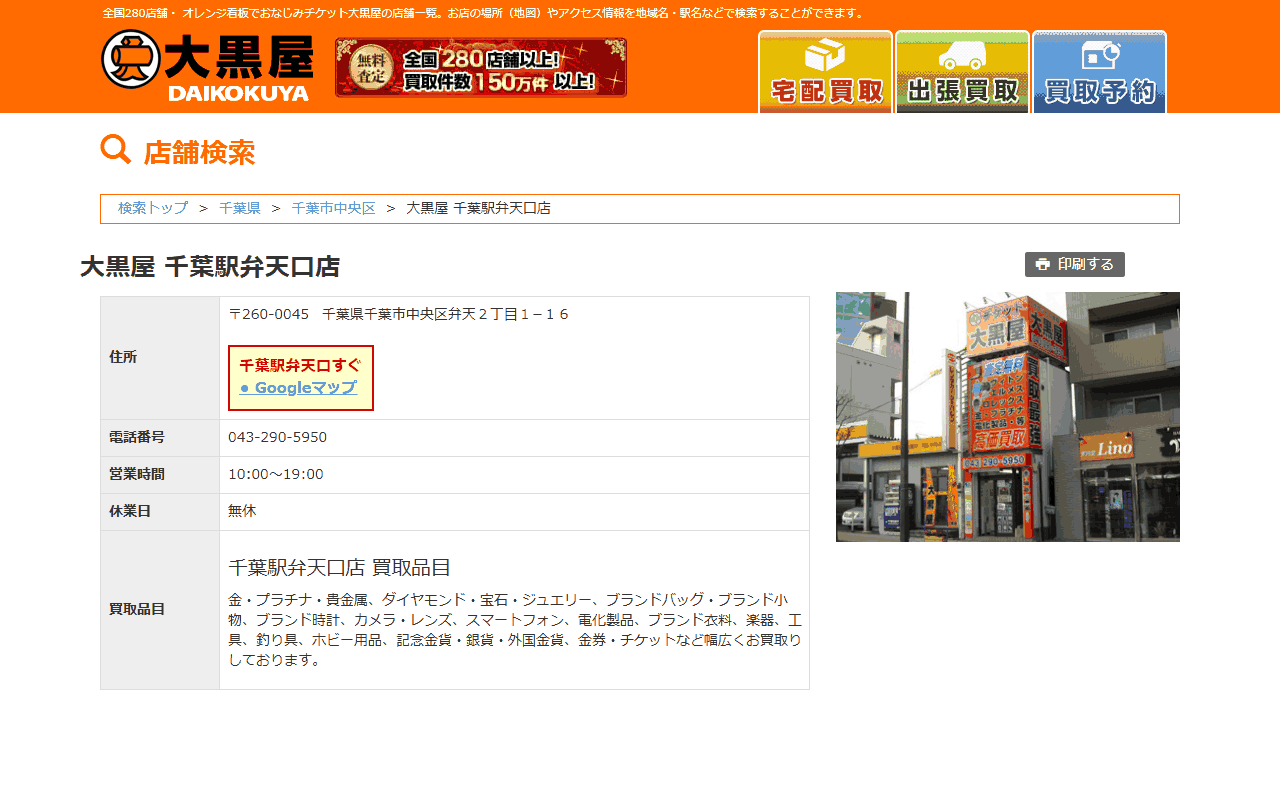Click the 千葉駅弁天口店 買取品目 subheading
This screenshot has height=800, width=1280.
(339, 568)
